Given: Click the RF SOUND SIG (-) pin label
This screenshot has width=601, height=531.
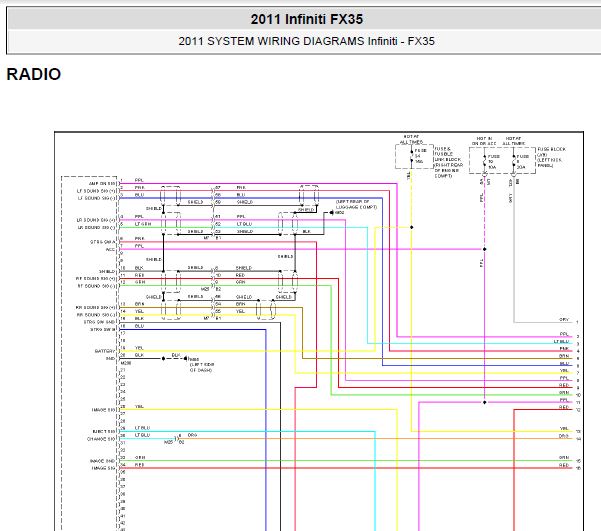Looking at the screenshot, I should click(x=97, y=286).
